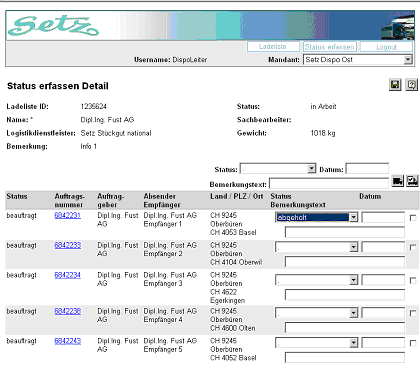Click the Land / PLZ / Ort column header
Screen dimensions: 420x373
click(237, 196)
